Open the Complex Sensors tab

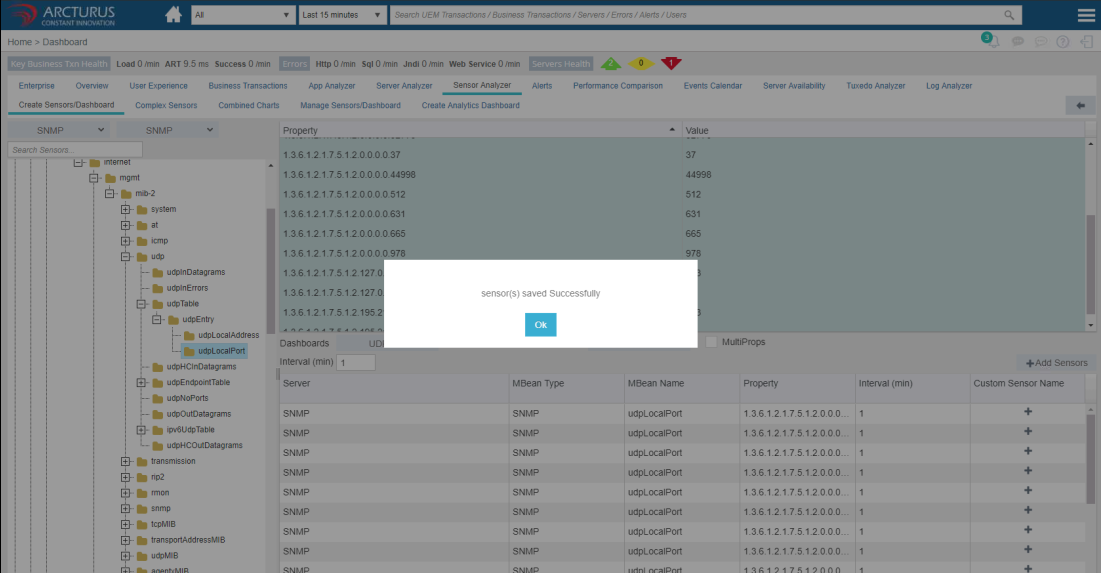tap(166, 105)
